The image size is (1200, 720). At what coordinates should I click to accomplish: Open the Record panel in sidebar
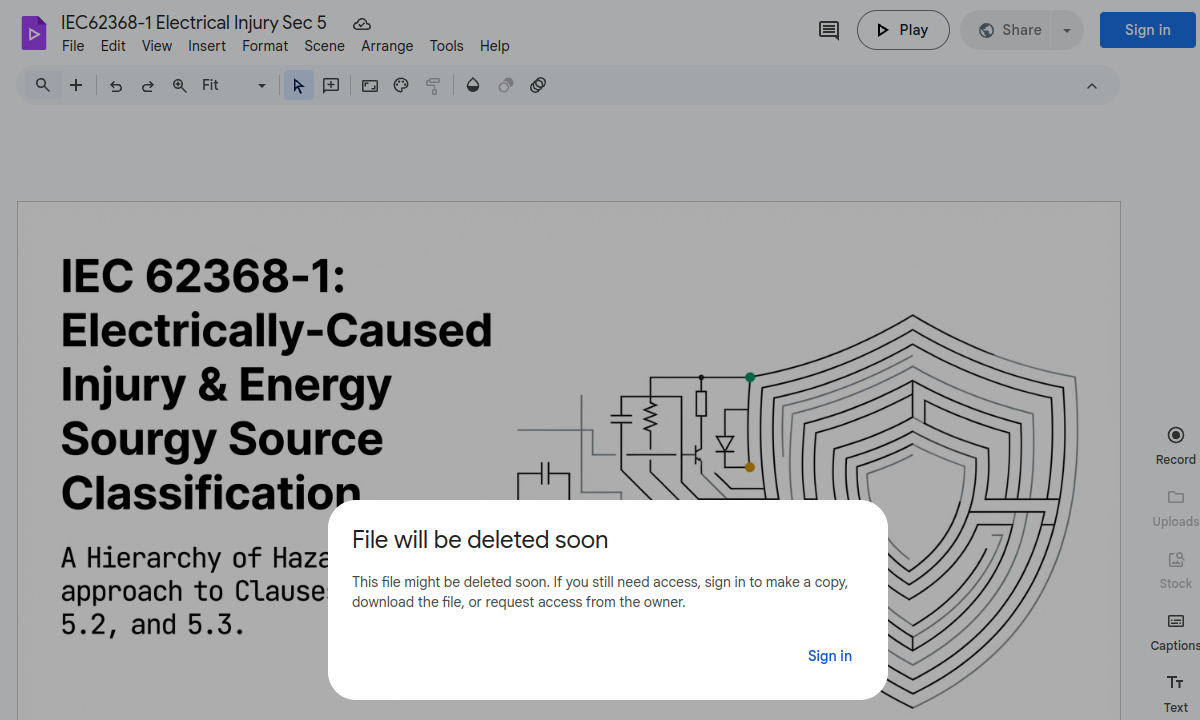[1175, 445]
